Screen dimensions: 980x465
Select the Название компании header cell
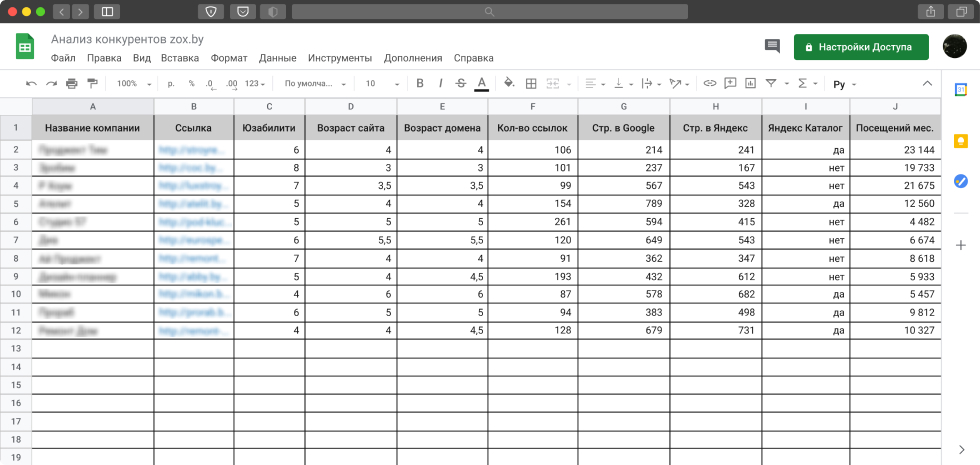click(93, 128)
